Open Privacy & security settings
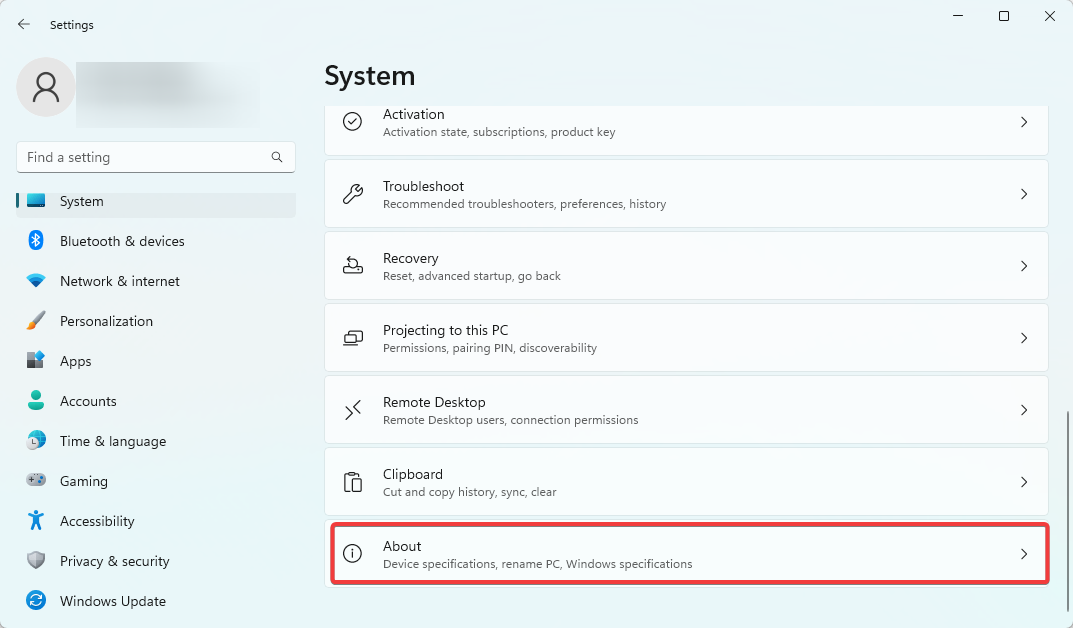 [156, 561]
